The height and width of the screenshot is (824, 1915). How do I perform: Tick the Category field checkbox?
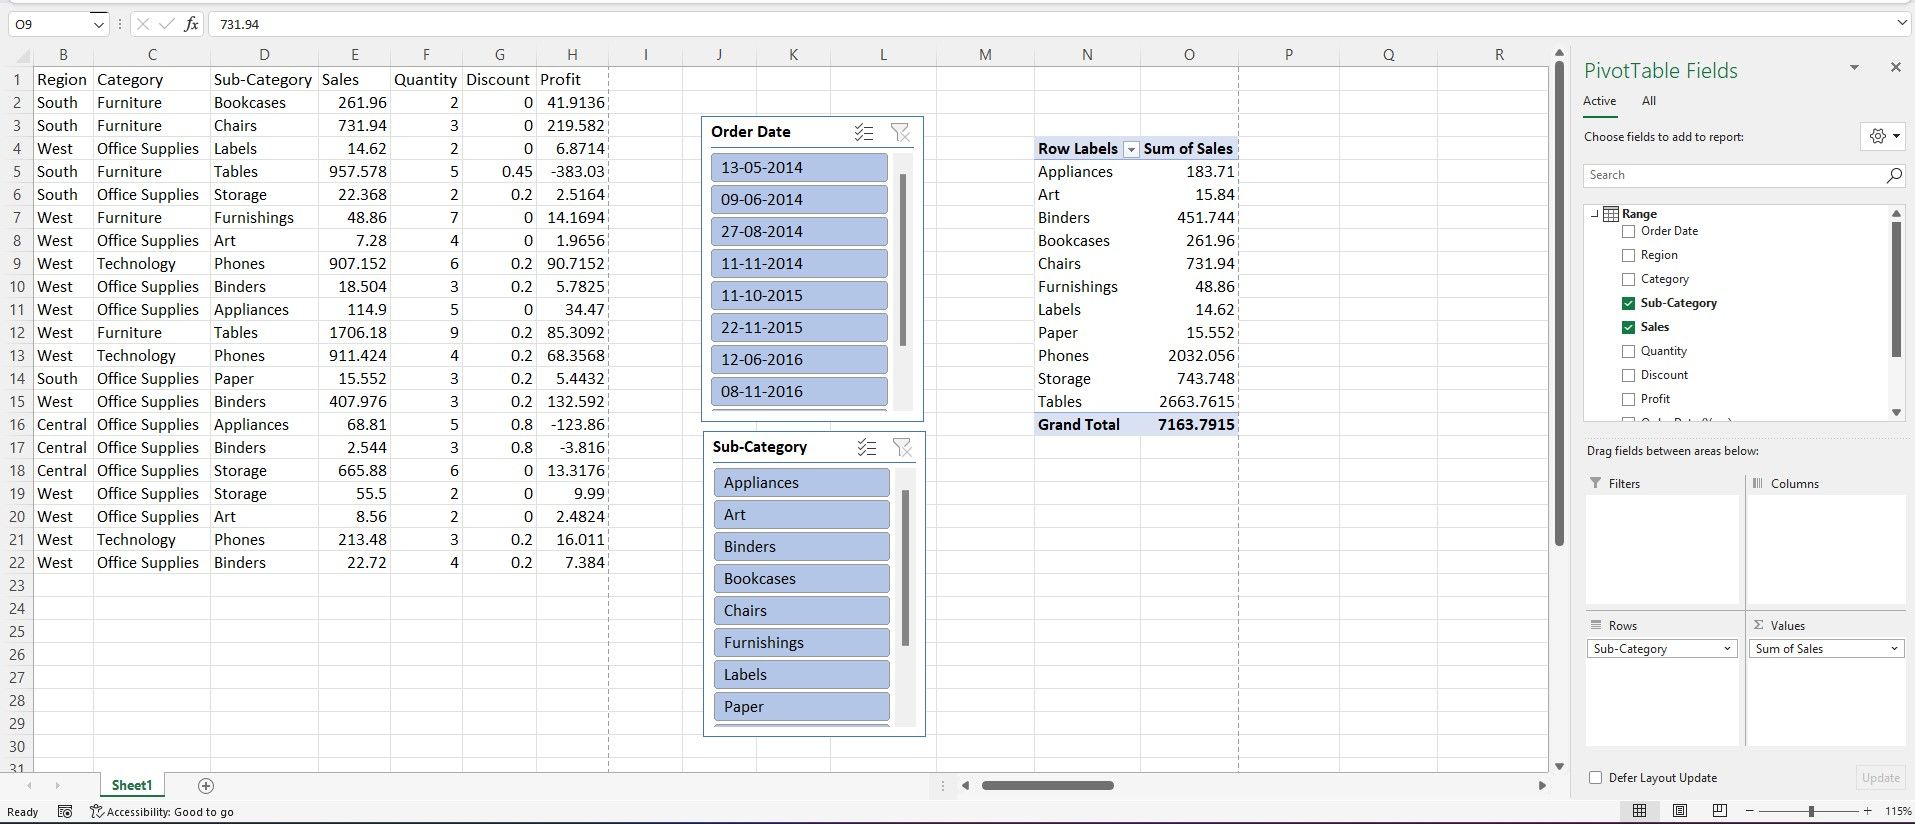[1628, 280]
